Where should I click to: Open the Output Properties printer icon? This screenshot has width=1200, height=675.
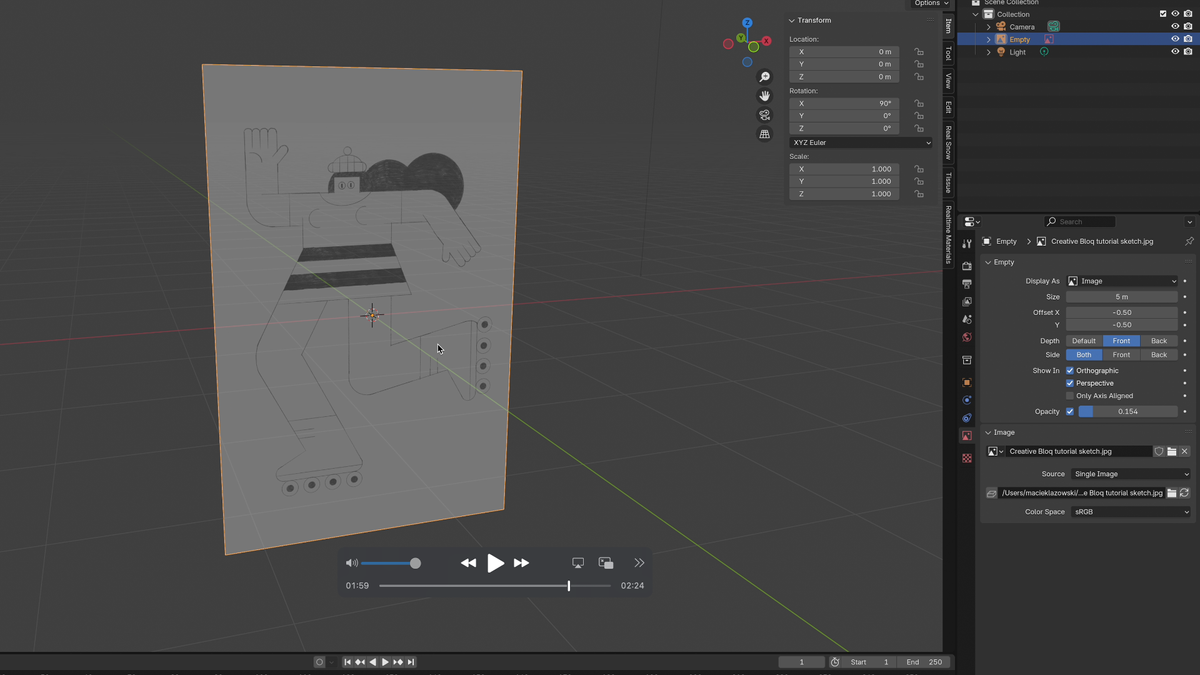pos(966,285)
